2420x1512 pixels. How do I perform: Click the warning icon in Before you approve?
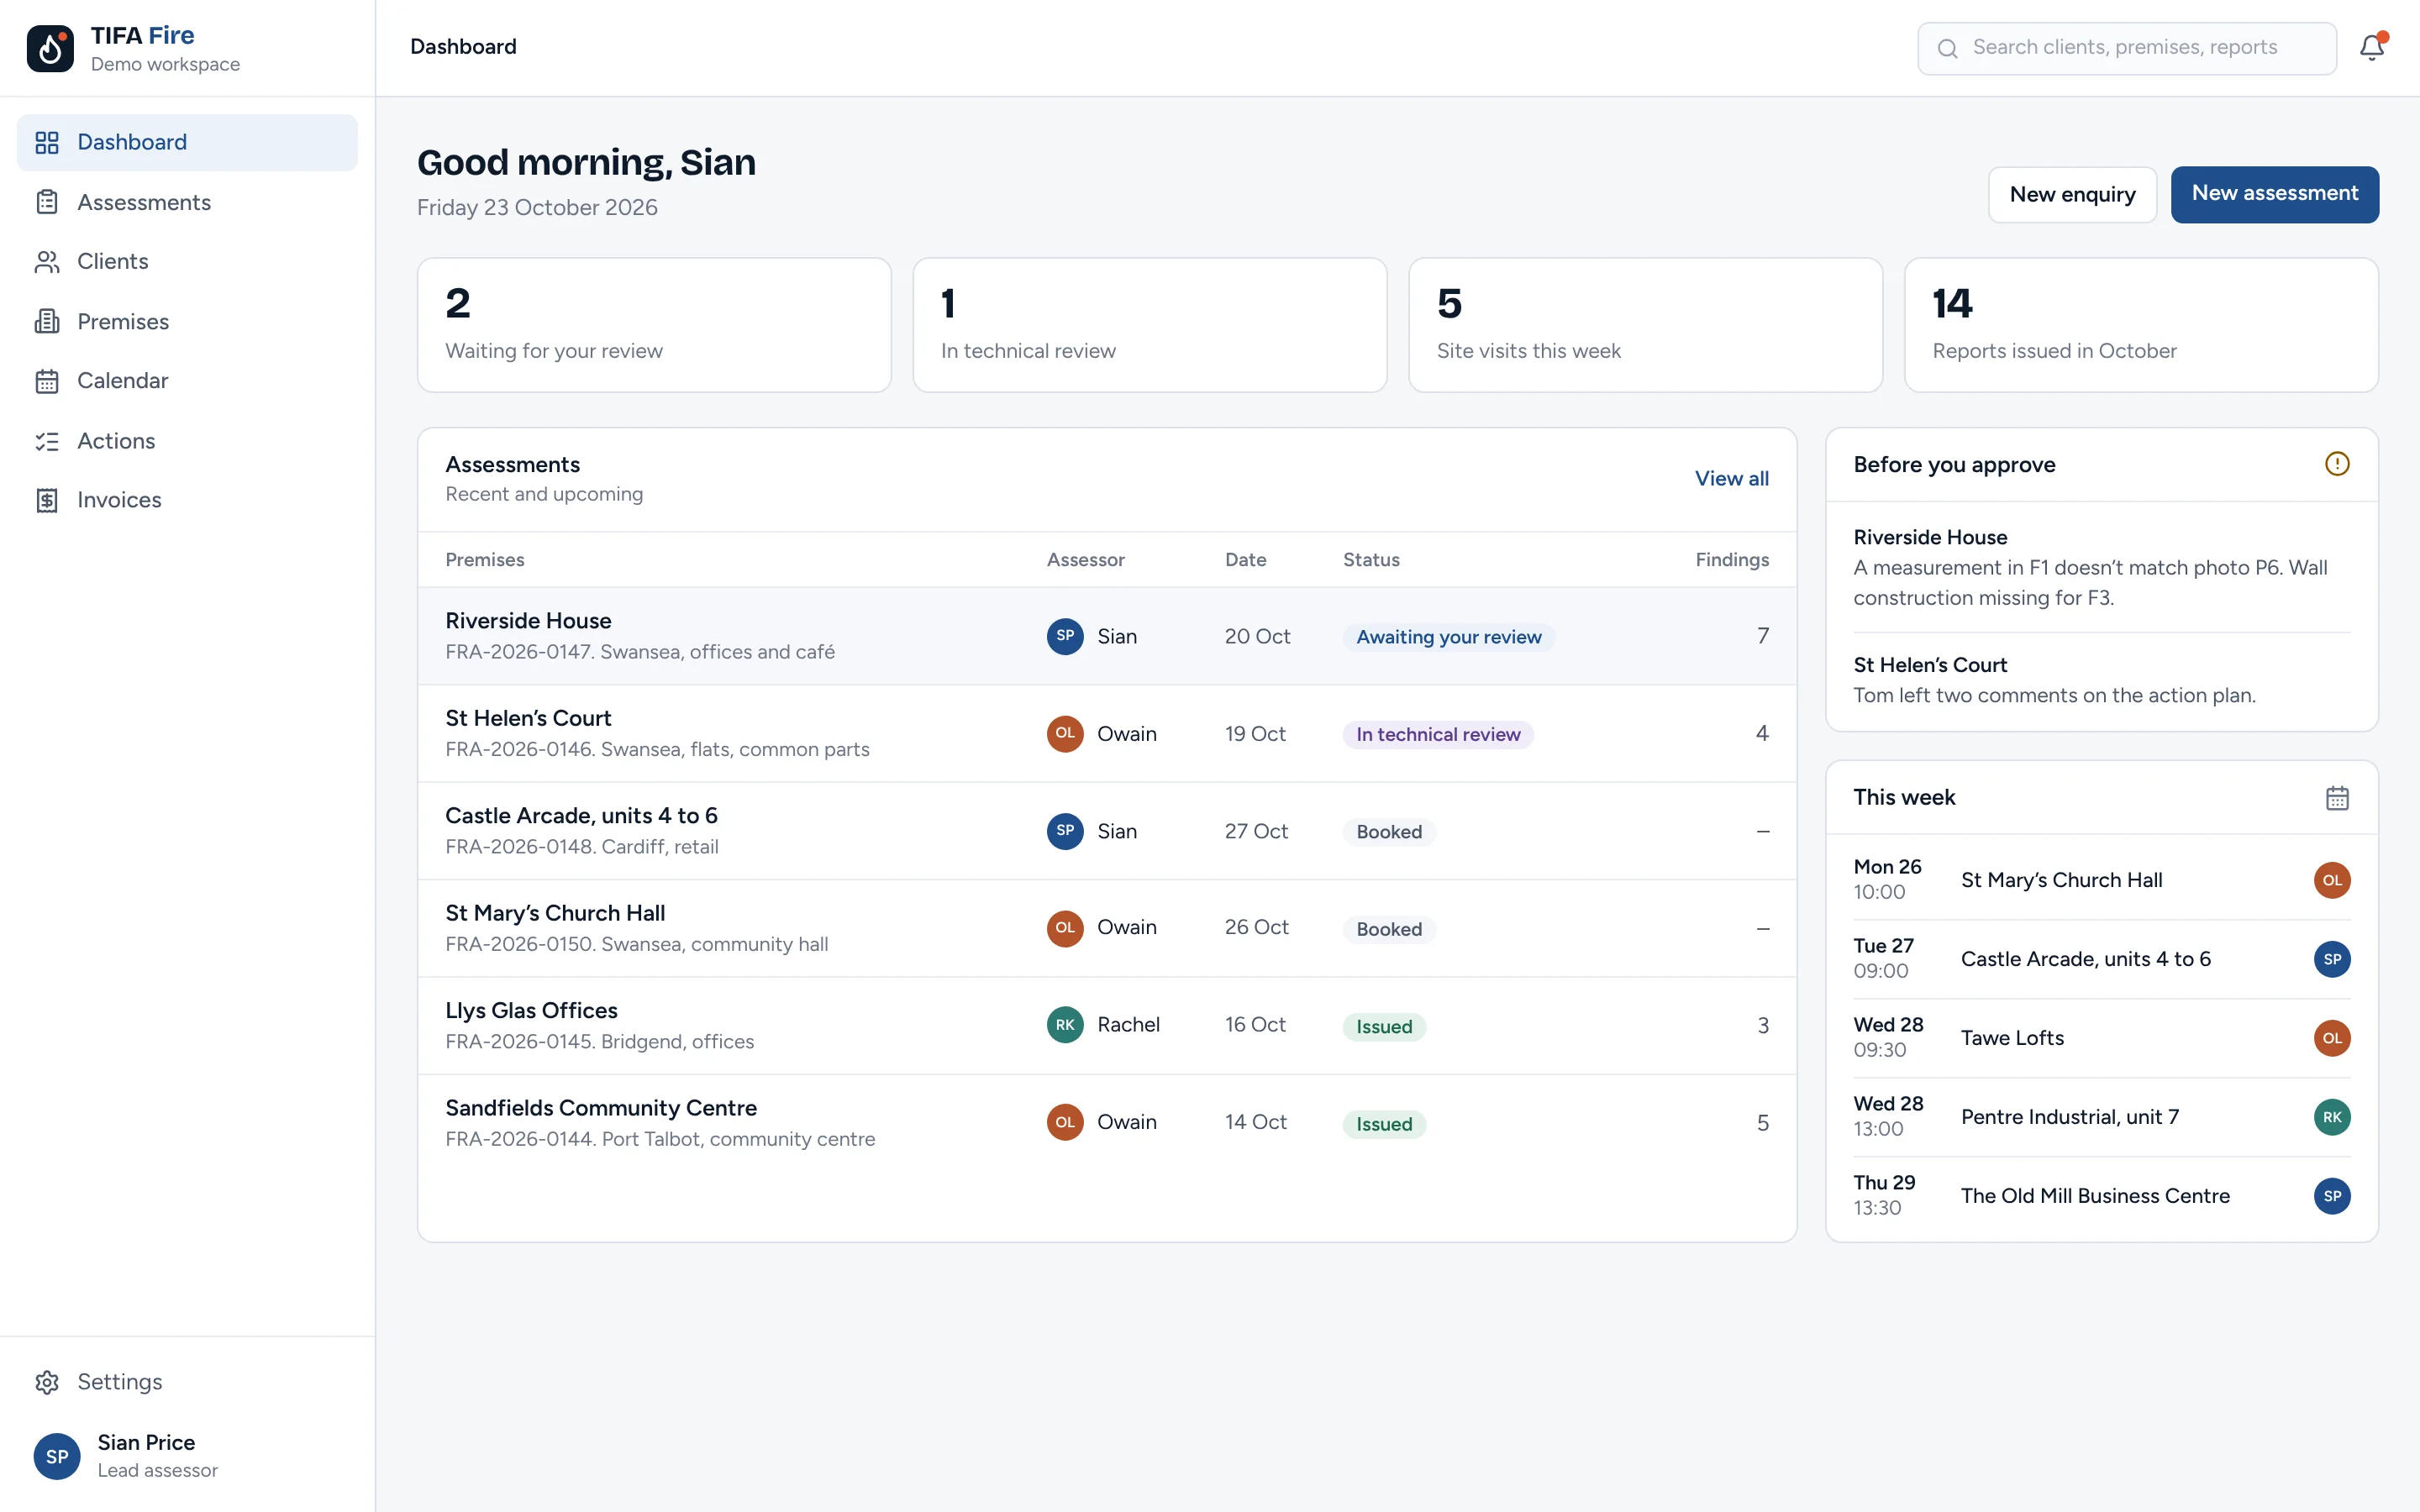click(2337, 464)
